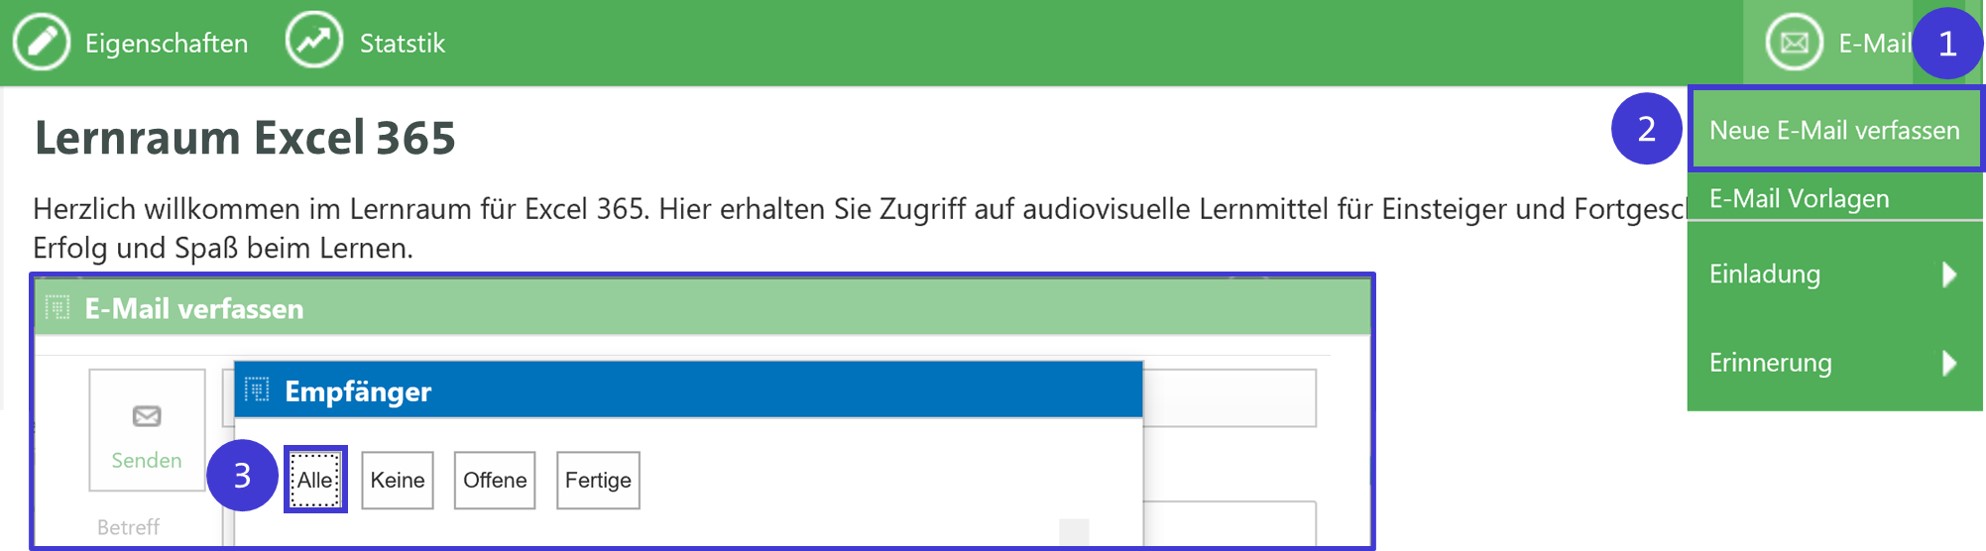This screenshot has width=1986, height=551.
Task: Select Keine recipients filter
Action: coord(397,480)
